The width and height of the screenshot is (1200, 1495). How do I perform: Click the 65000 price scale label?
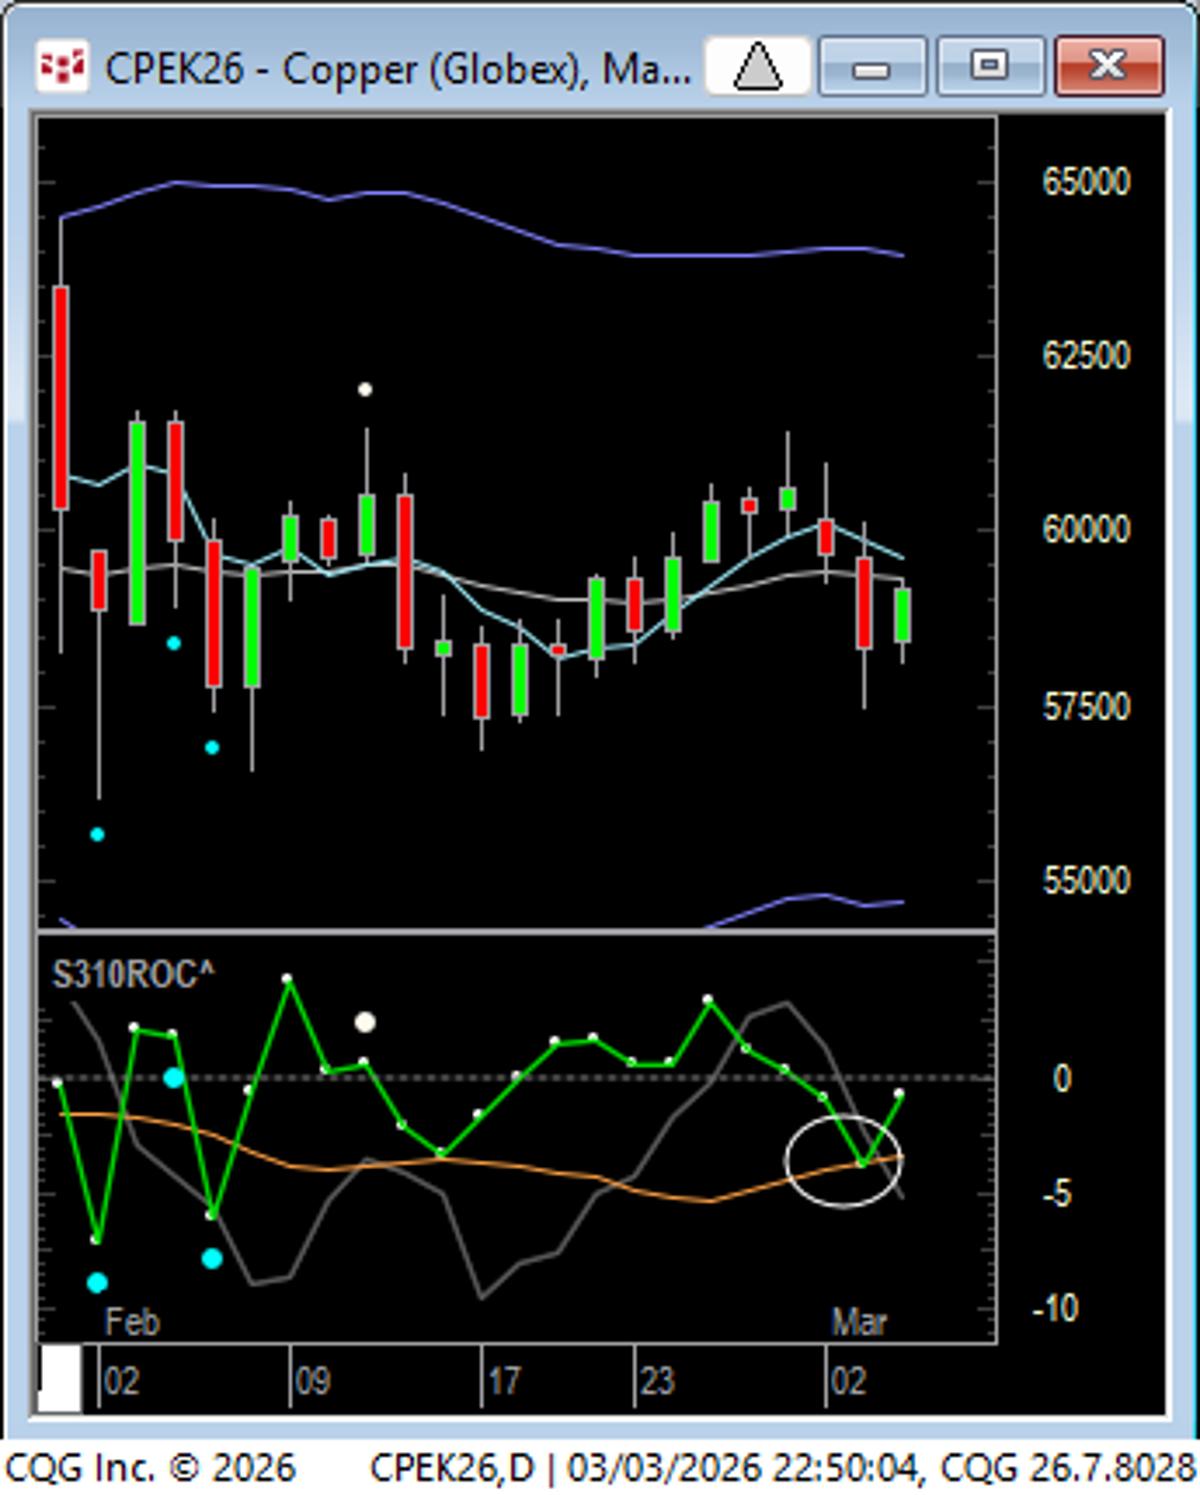pos(1085,182)
